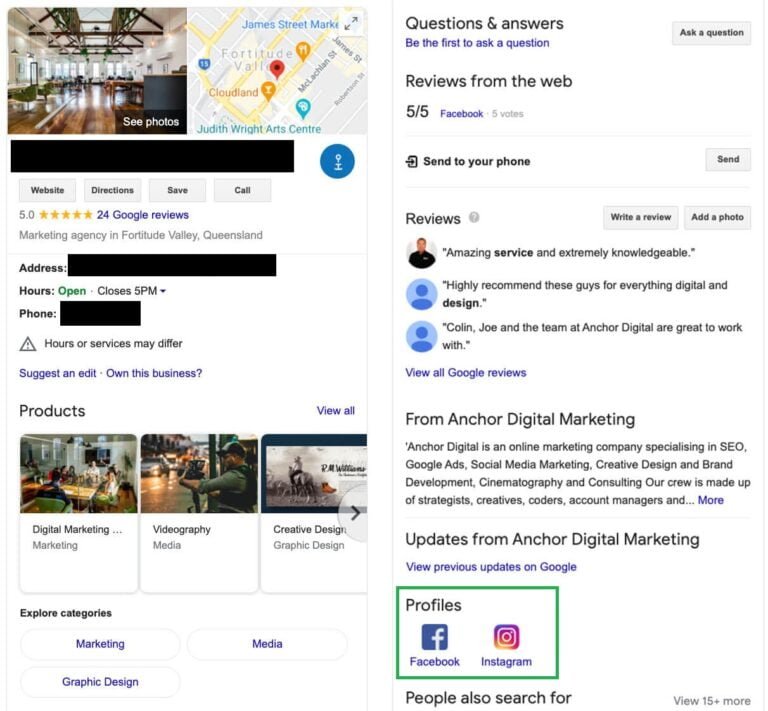This screenshot has height=711, width=768.
Task: Click the Reviews help question mark icon
Action: pyautogui.click(x=474, y=217)
